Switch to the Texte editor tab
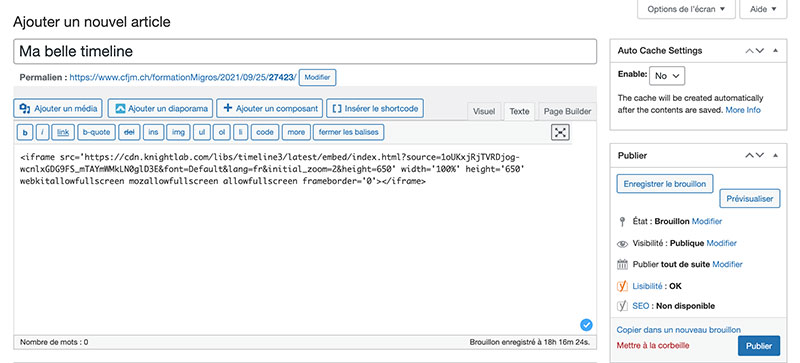The width and height of the screenshot is (800, 363). tap(519, 111)
